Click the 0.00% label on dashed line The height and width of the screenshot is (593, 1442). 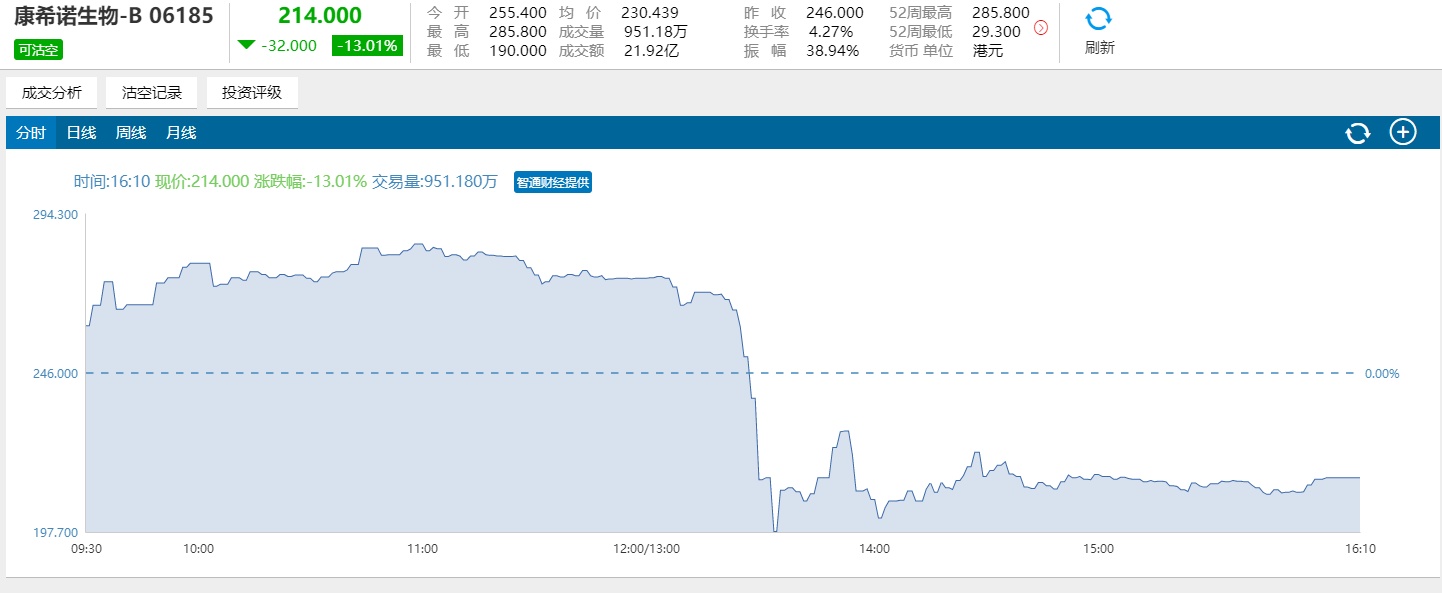1382,373
